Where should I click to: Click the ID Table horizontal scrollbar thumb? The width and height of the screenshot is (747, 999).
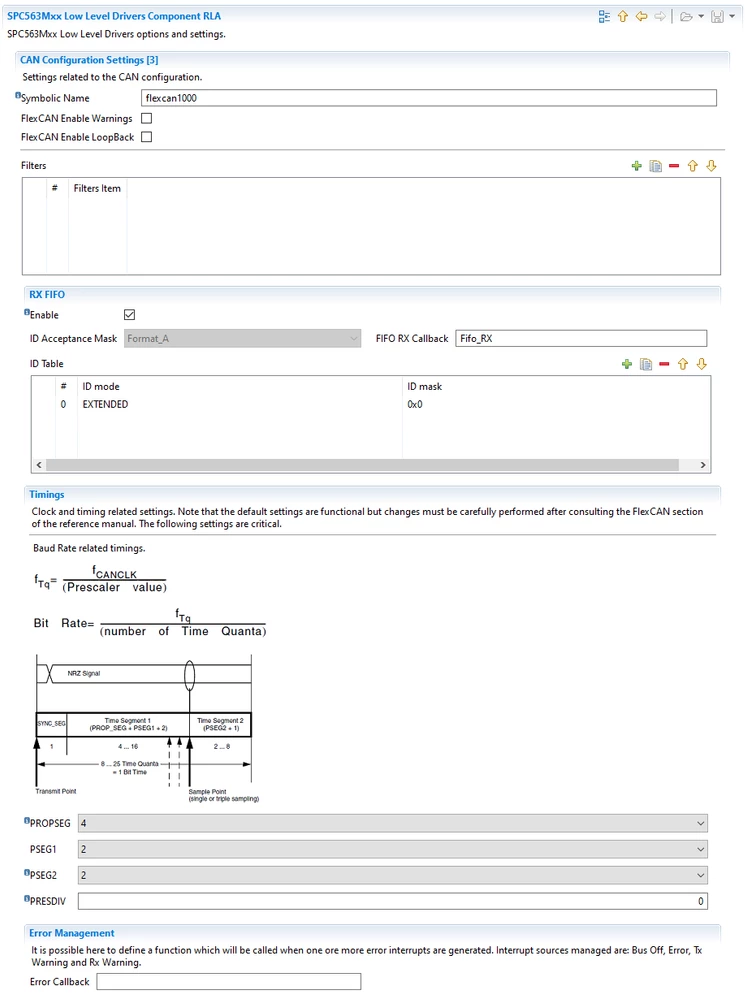(x=362, y=465)
